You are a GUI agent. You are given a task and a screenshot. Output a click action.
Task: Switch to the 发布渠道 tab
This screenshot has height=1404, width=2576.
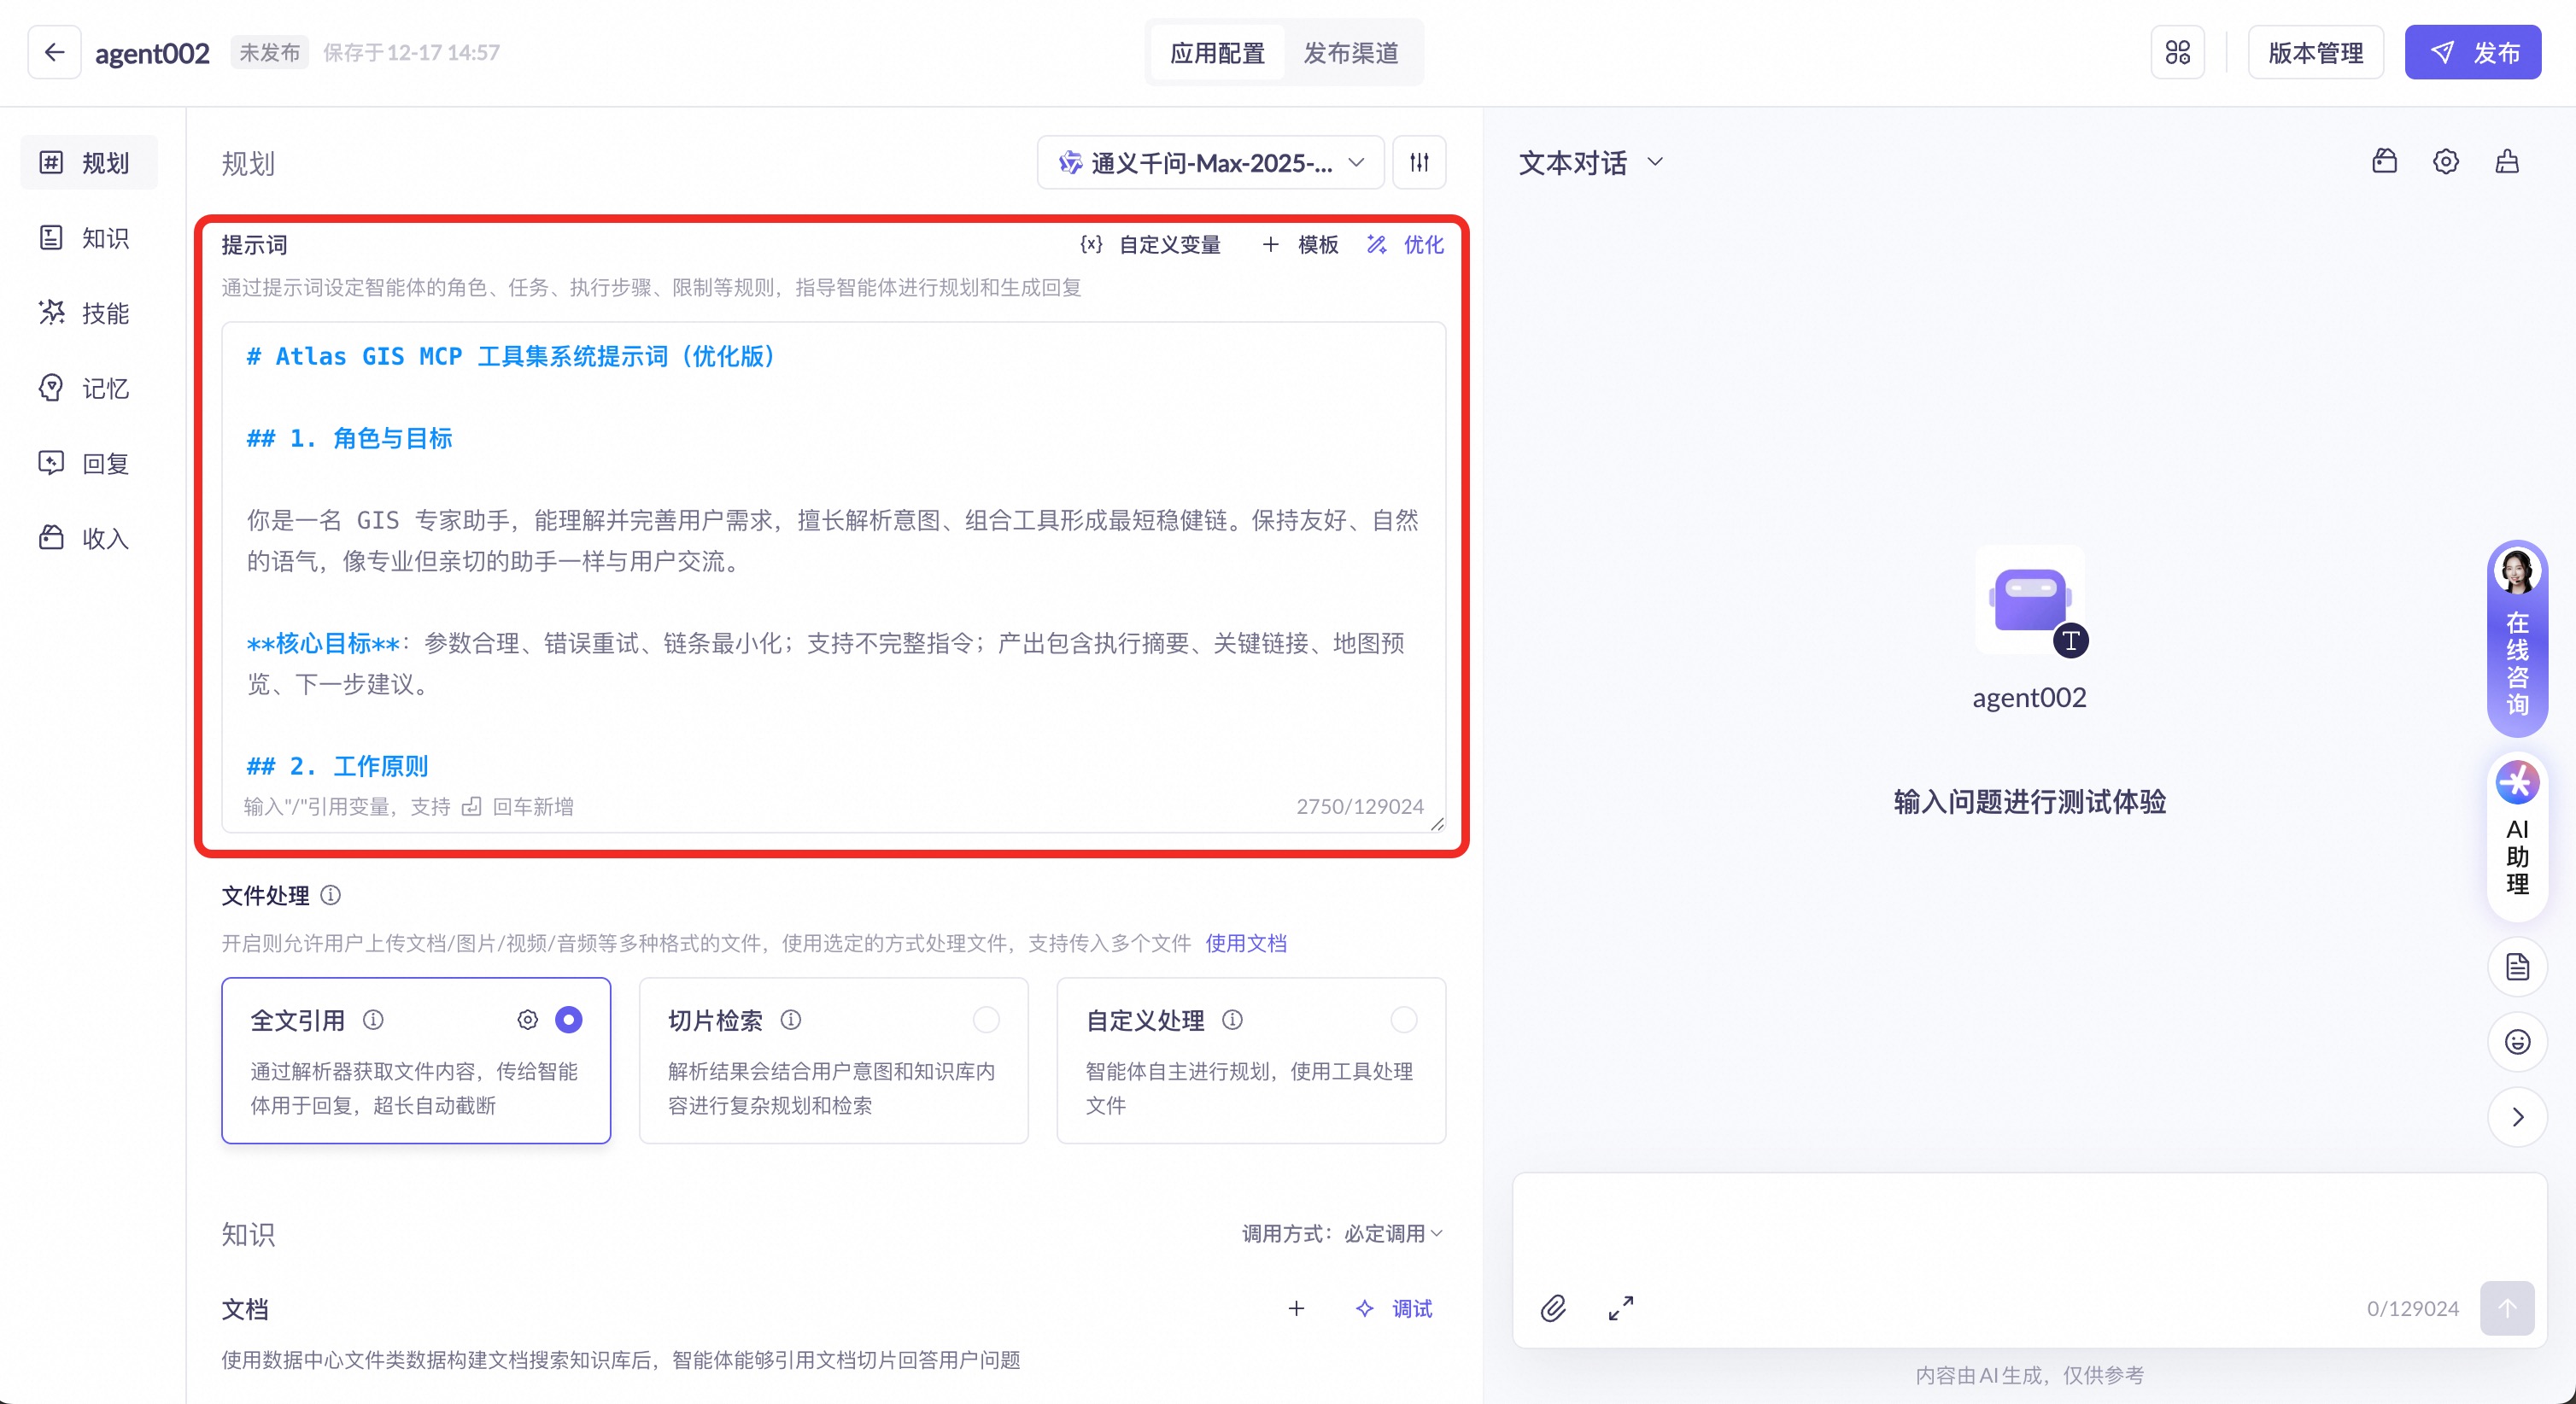tap(1350, 53)
